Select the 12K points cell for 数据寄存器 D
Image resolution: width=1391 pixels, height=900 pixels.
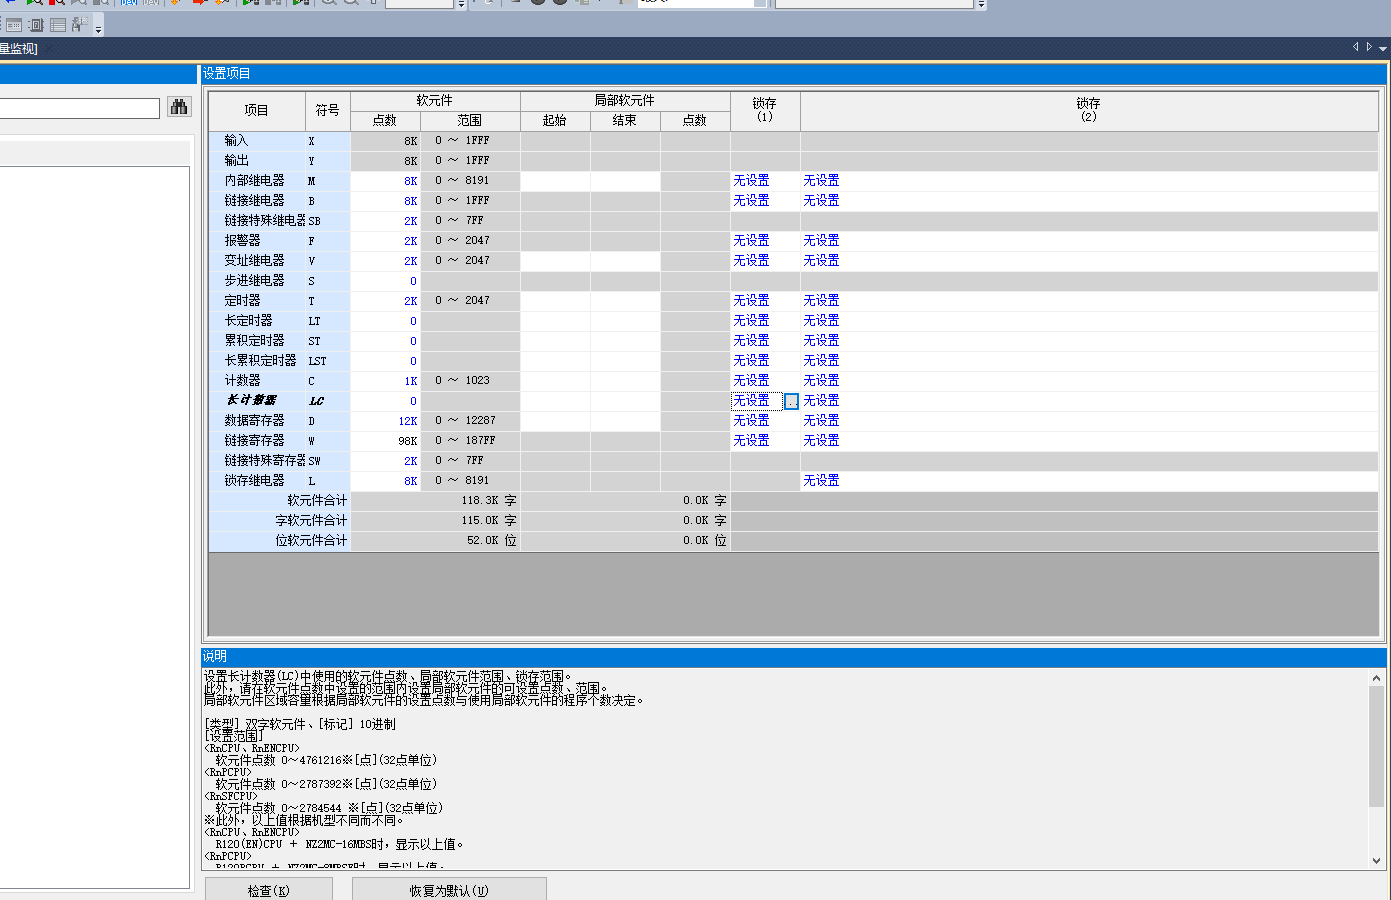(385, 421)
